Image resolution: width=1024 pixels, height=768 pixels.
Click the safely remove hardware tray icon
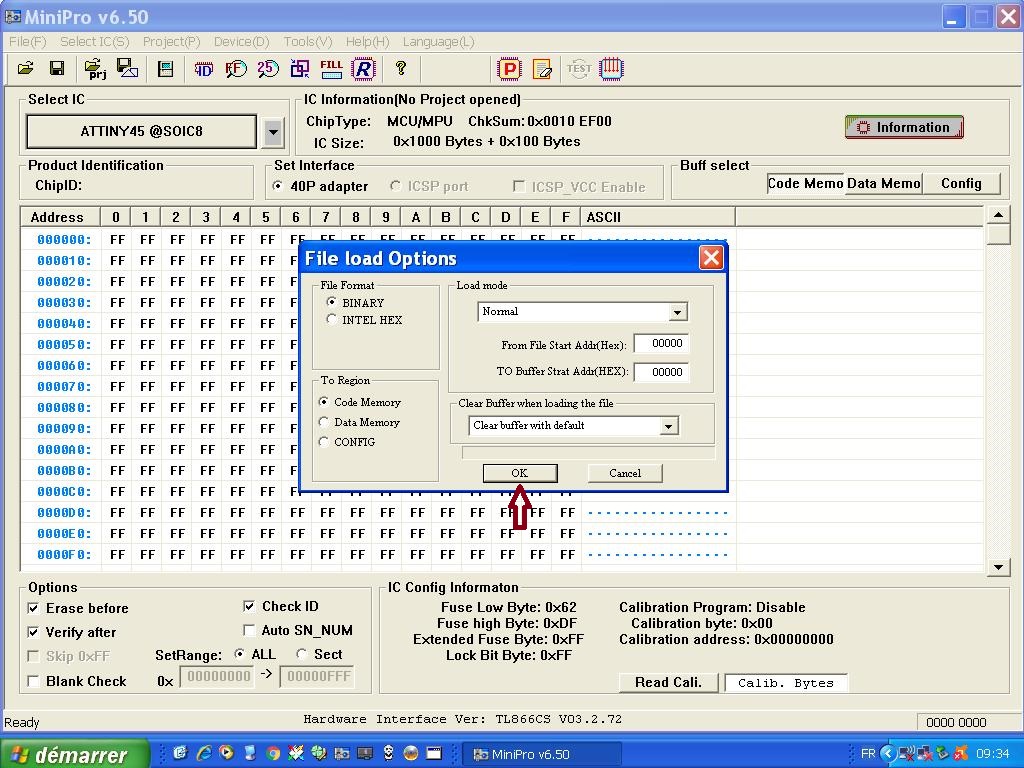942,754
